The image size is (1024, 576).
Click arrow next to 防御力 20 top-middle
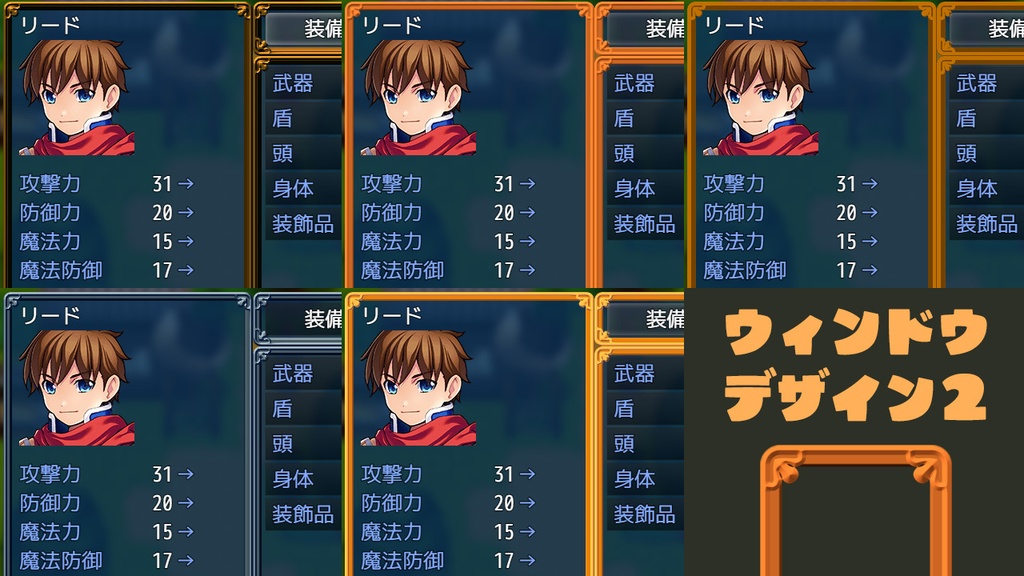point(528,212)
